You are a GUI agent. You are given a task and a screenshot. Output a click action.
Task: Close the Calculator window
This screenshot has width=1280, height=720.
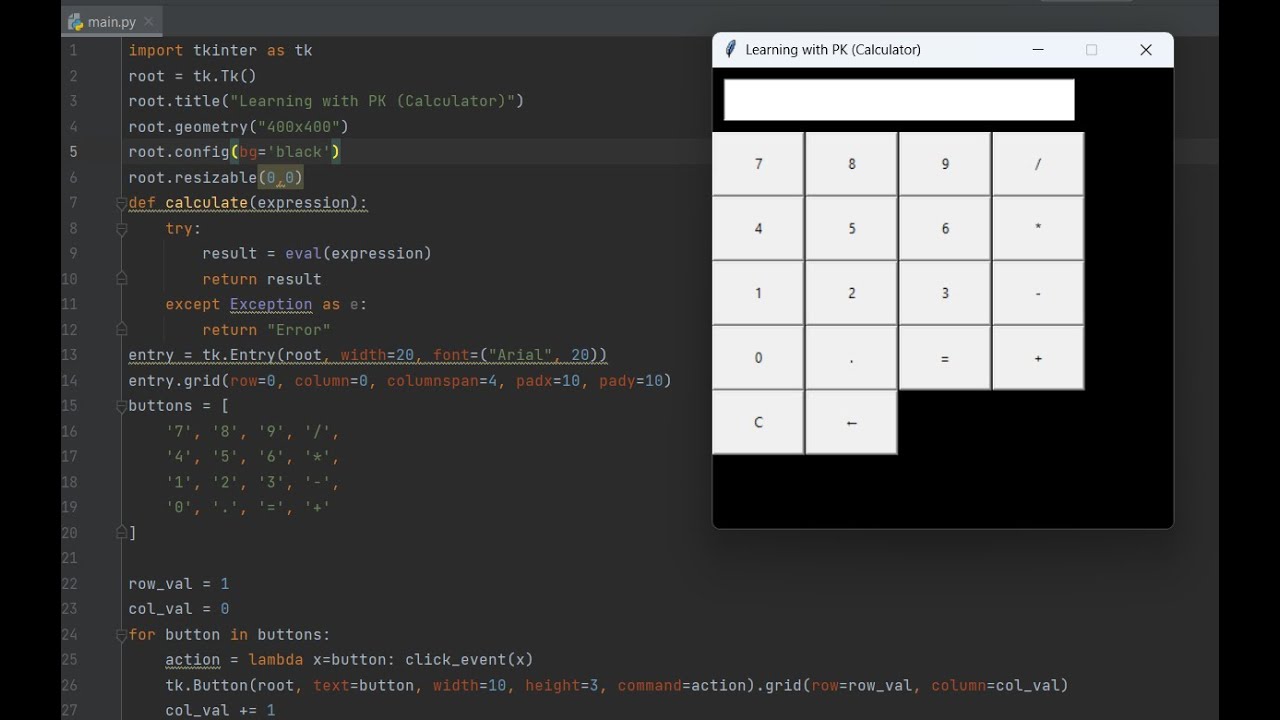pyautogui.click(x=1146, y=49)
